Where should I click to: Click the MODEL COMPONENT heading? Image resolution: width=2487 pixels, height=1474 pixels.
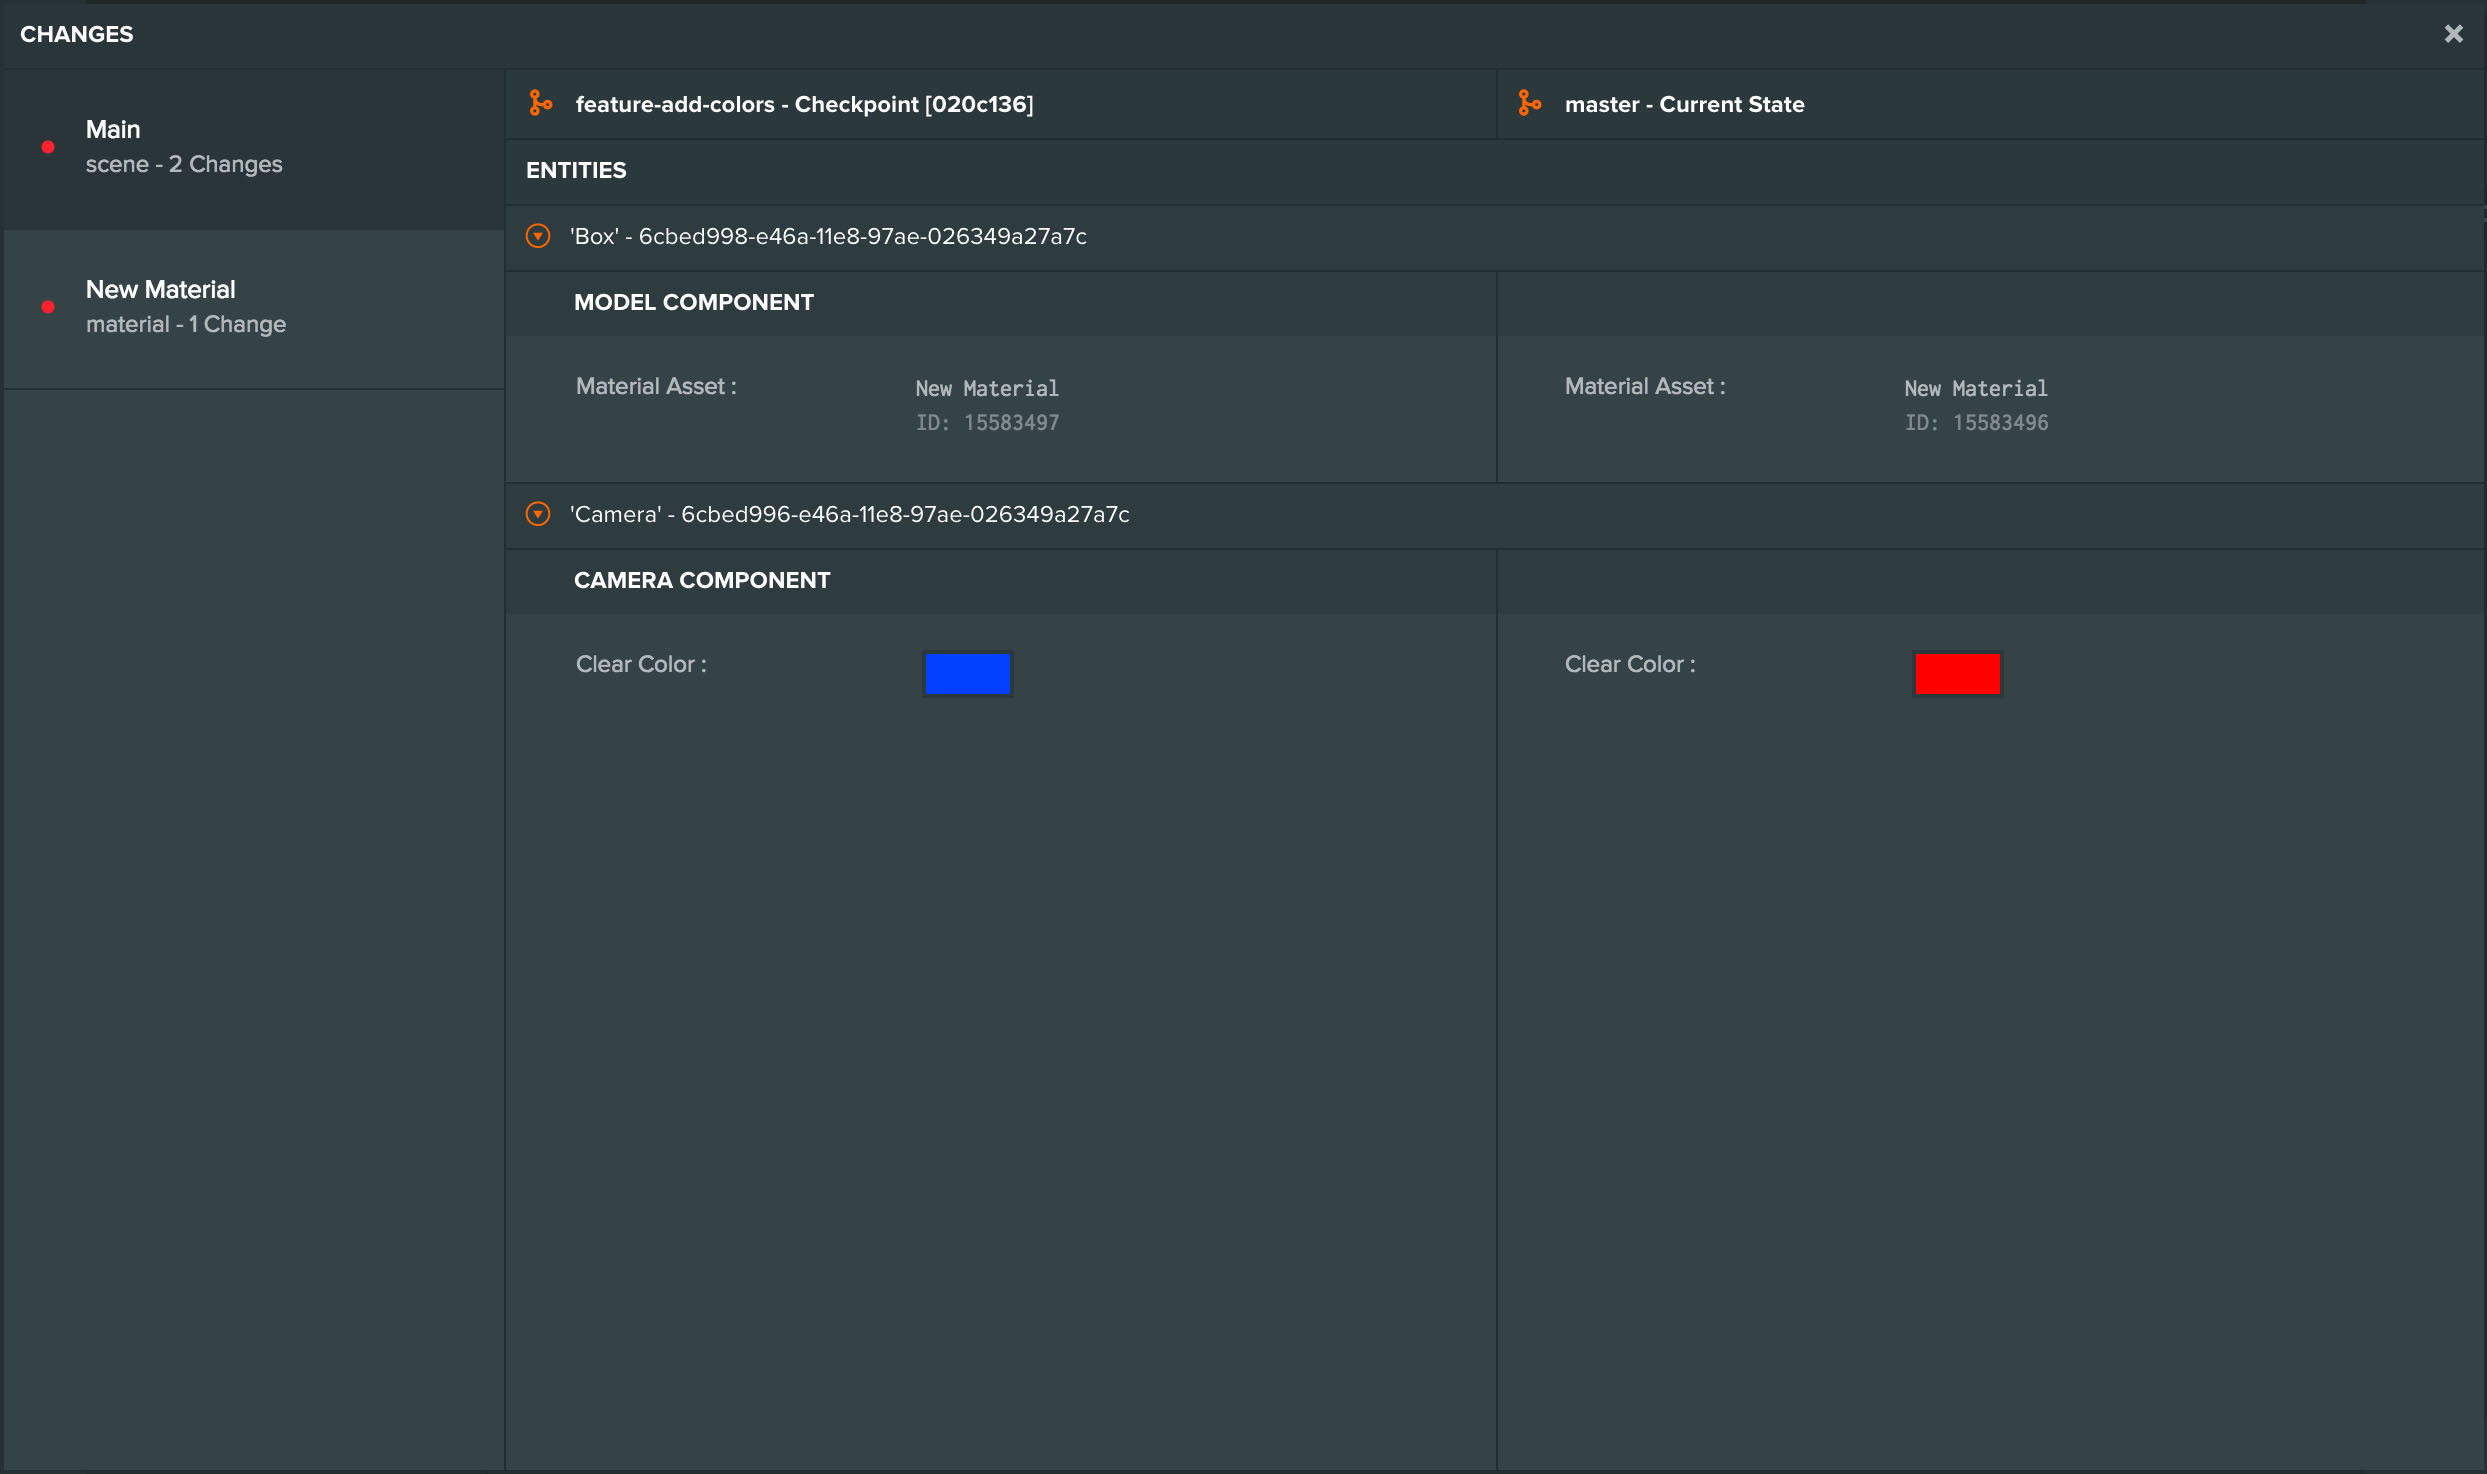coord(694,302)
